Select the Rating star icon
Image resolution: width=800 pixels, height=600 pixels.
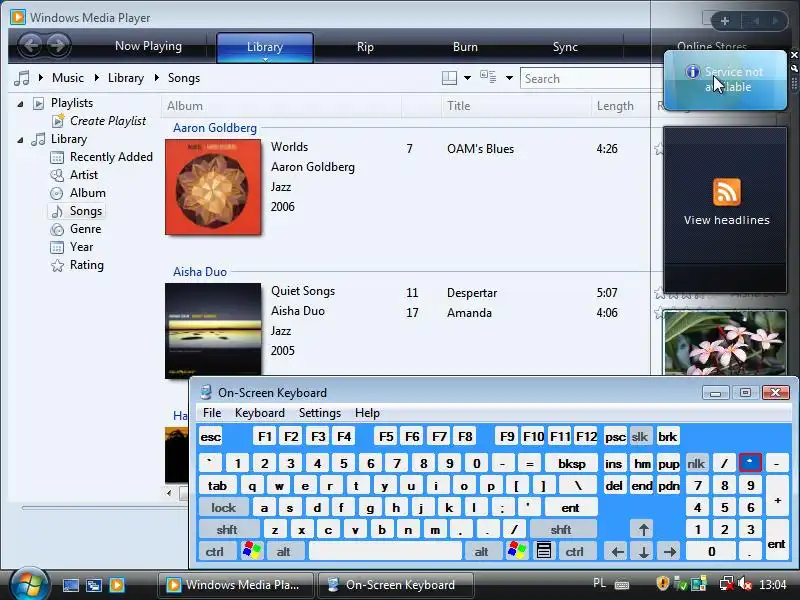coord(57,265)
